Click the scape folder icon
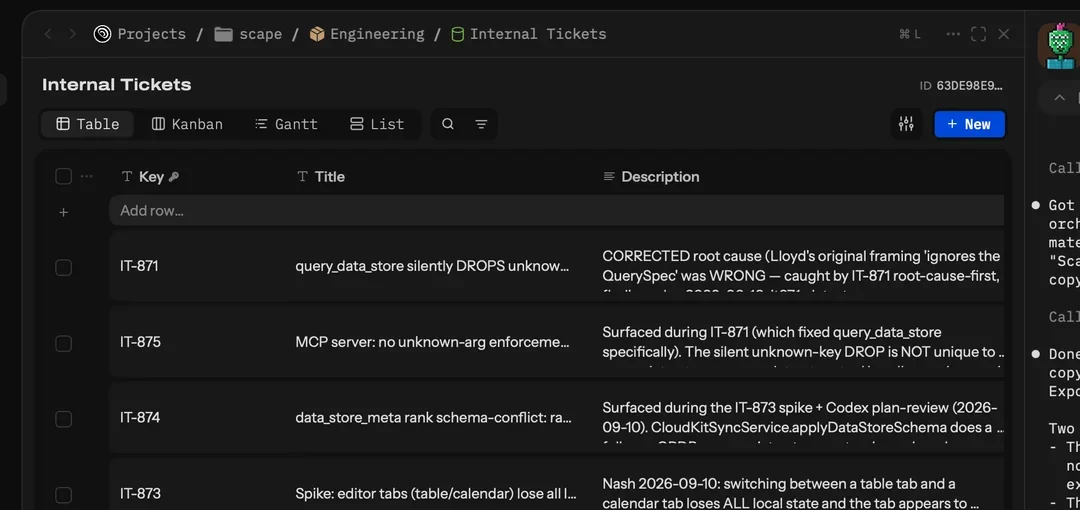1080x510 pixels. pyautogui.click(x=223, y=34)
